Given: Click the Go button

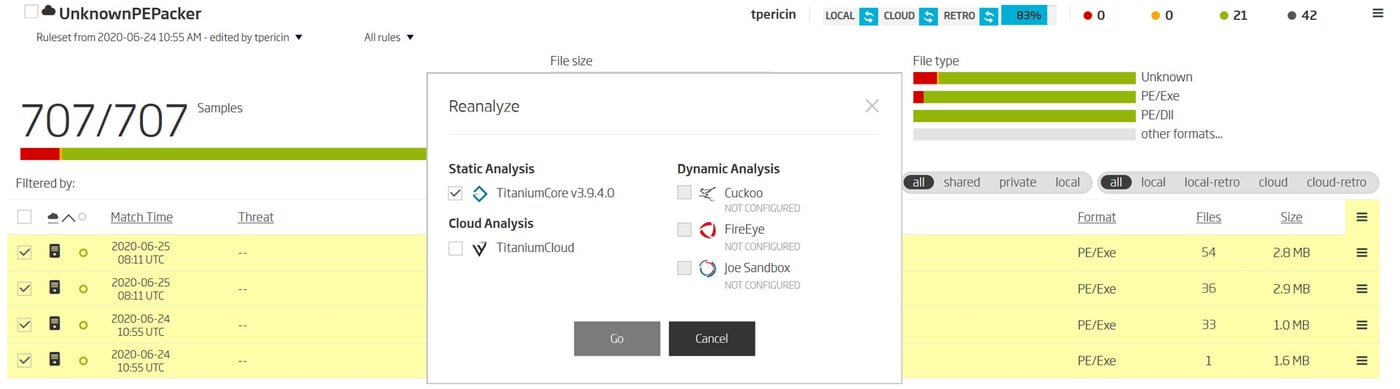Looking at the screenshot, I should coord(617,339).
